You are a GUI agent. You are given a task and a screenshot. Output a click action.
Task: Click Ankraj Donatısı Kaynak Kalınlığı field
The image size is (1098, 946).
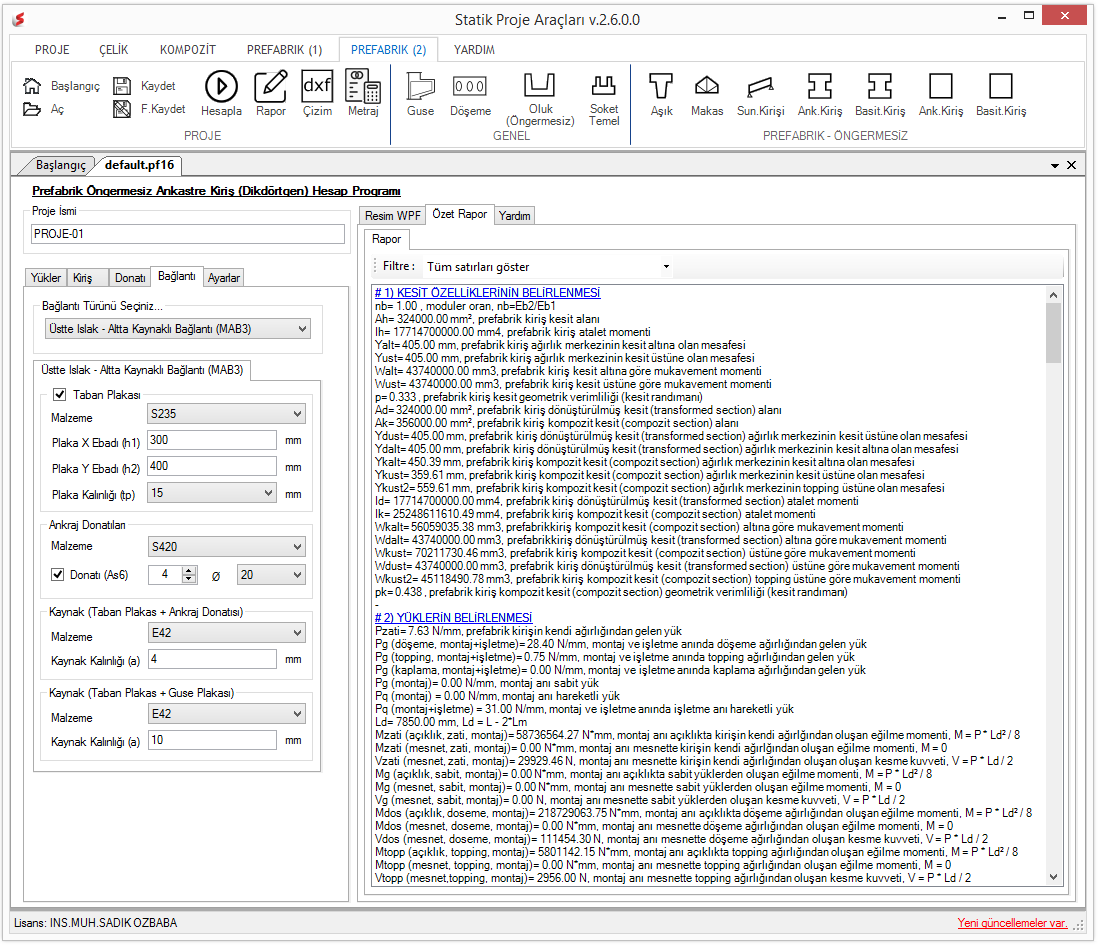click(212, 660)
